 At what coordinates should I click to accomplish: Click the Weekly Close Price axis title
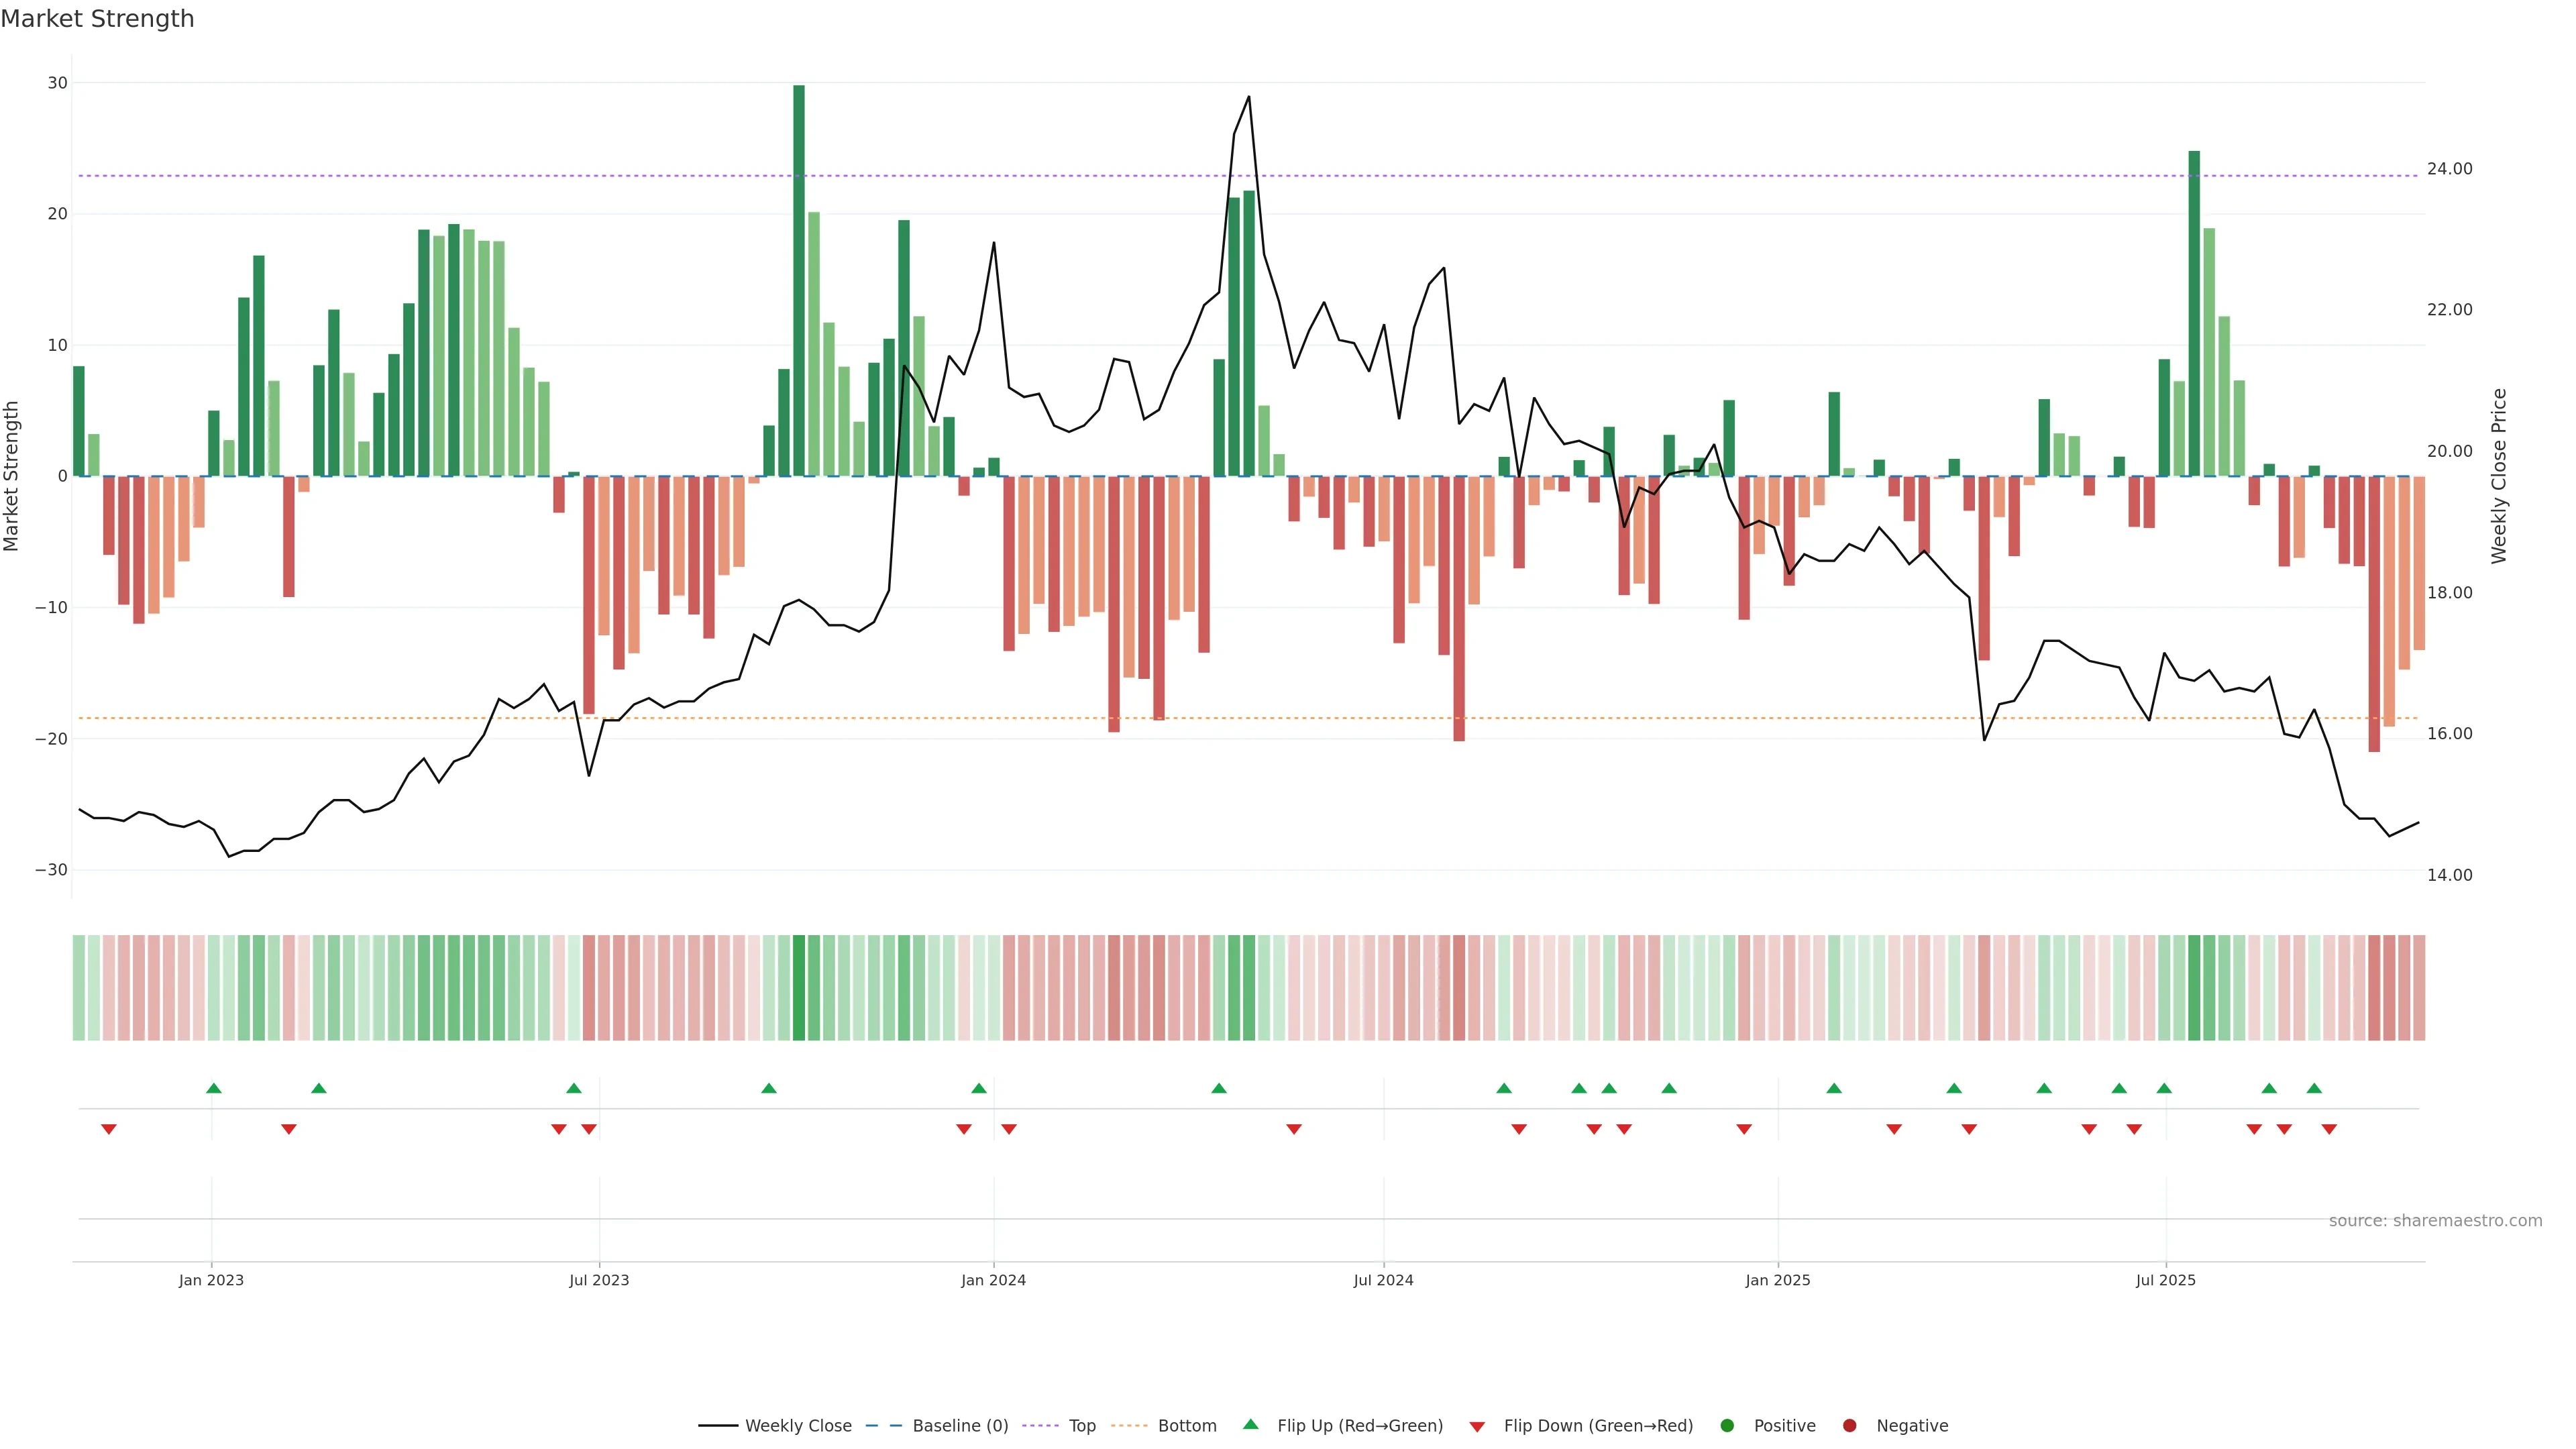[2499, 476]
